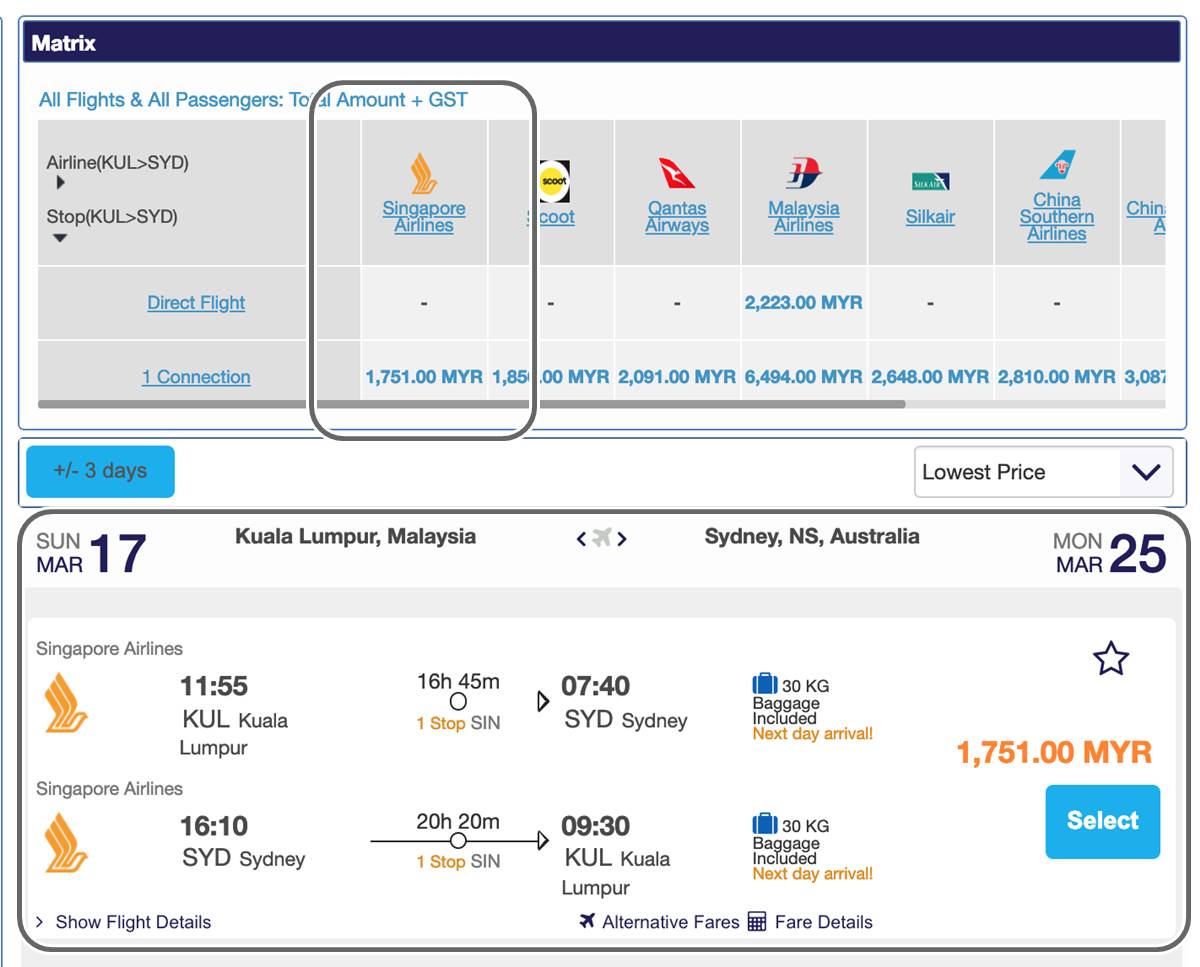Select the 2,091.00 MYR Qantas fare
Image resolution: width=1200 pixels, height=967 pixels.
677,377
